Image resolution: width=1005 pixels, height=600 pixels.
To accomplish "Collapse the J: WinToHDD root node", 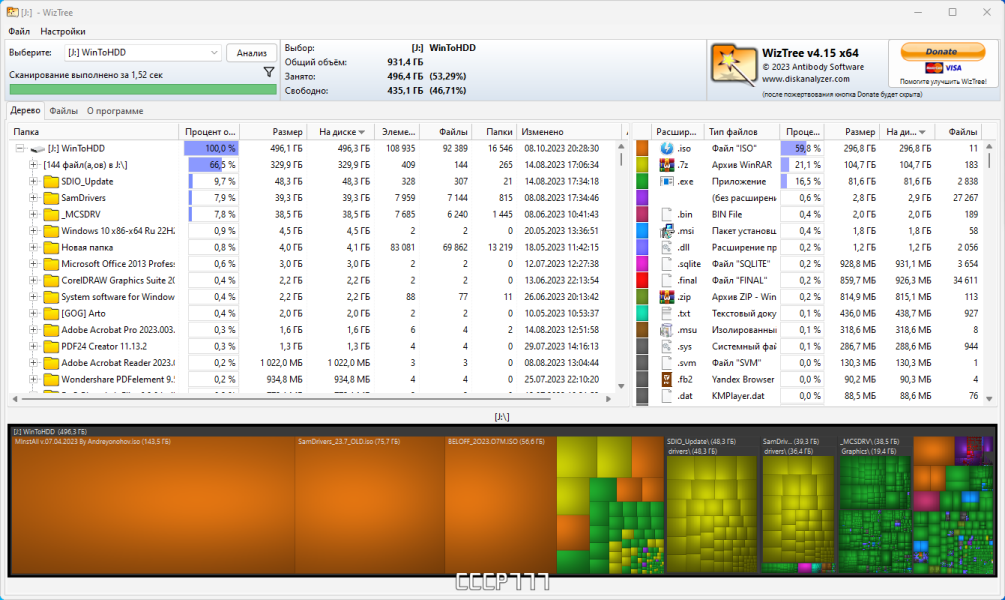I will point(20,148).
